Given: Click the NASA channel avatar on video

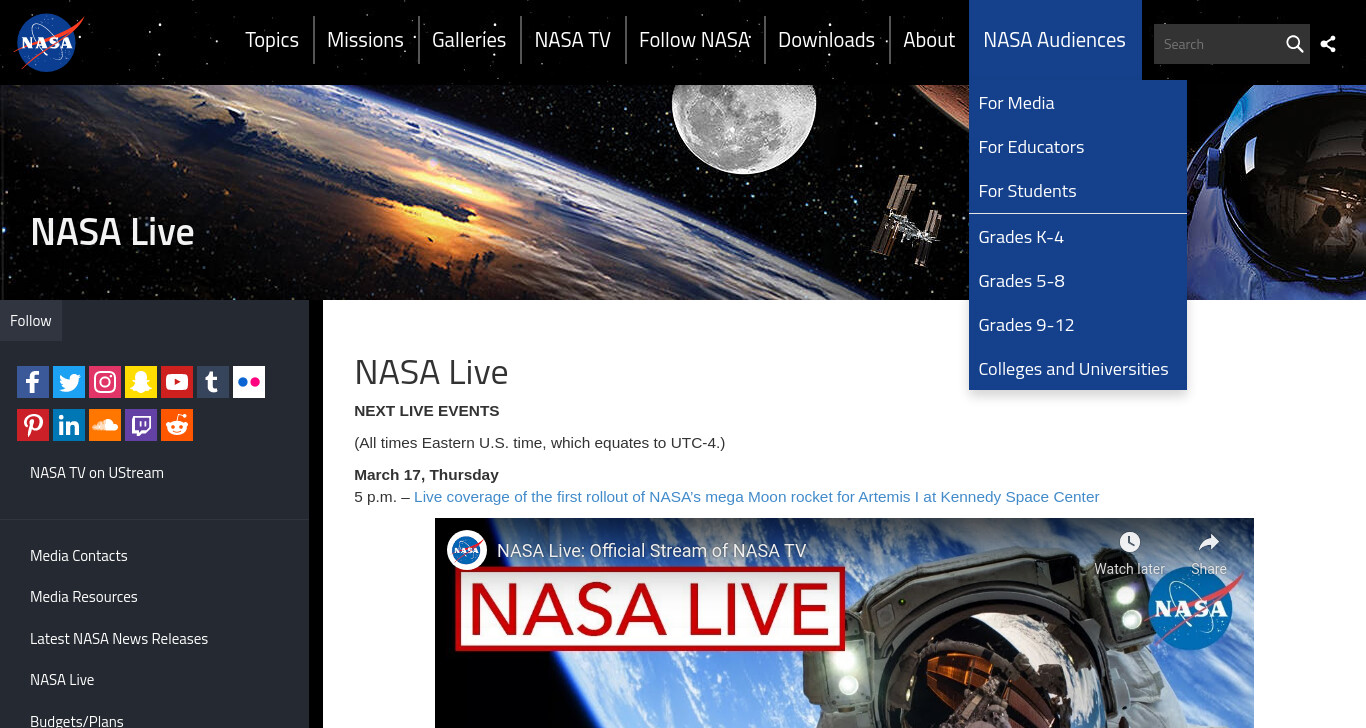Looking at the screenshot, I should click(x=467, y=550).
